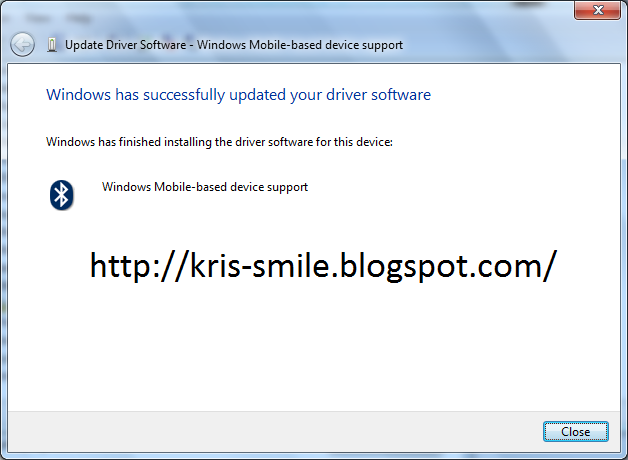The image size is (628, 460).
Task: Click the 'Windows has finished installing the driver software' text
Action: 219,142
